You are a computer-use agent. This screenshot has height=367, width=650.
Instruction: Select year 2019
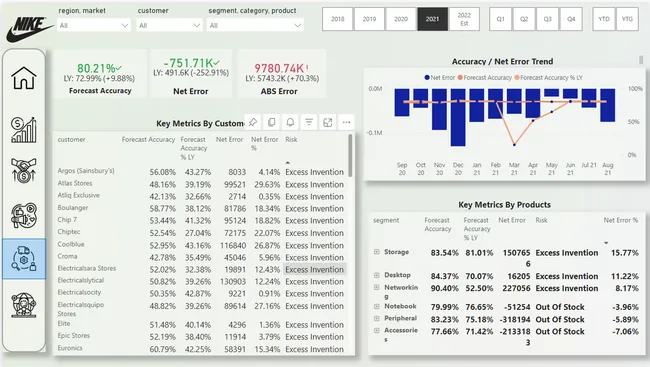click(369, 19)
